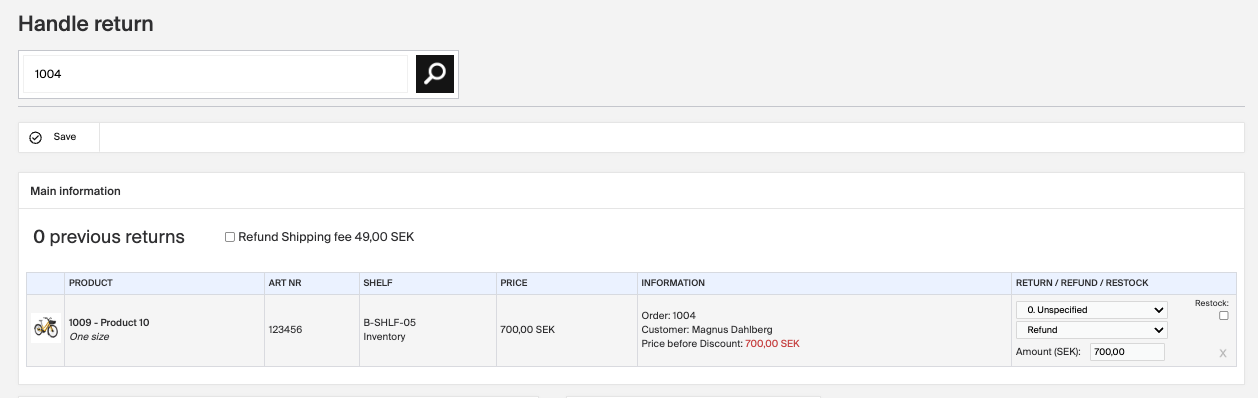
Task: Open the 0. Unspecified return reason dropdown
Action: (1092, 310)
